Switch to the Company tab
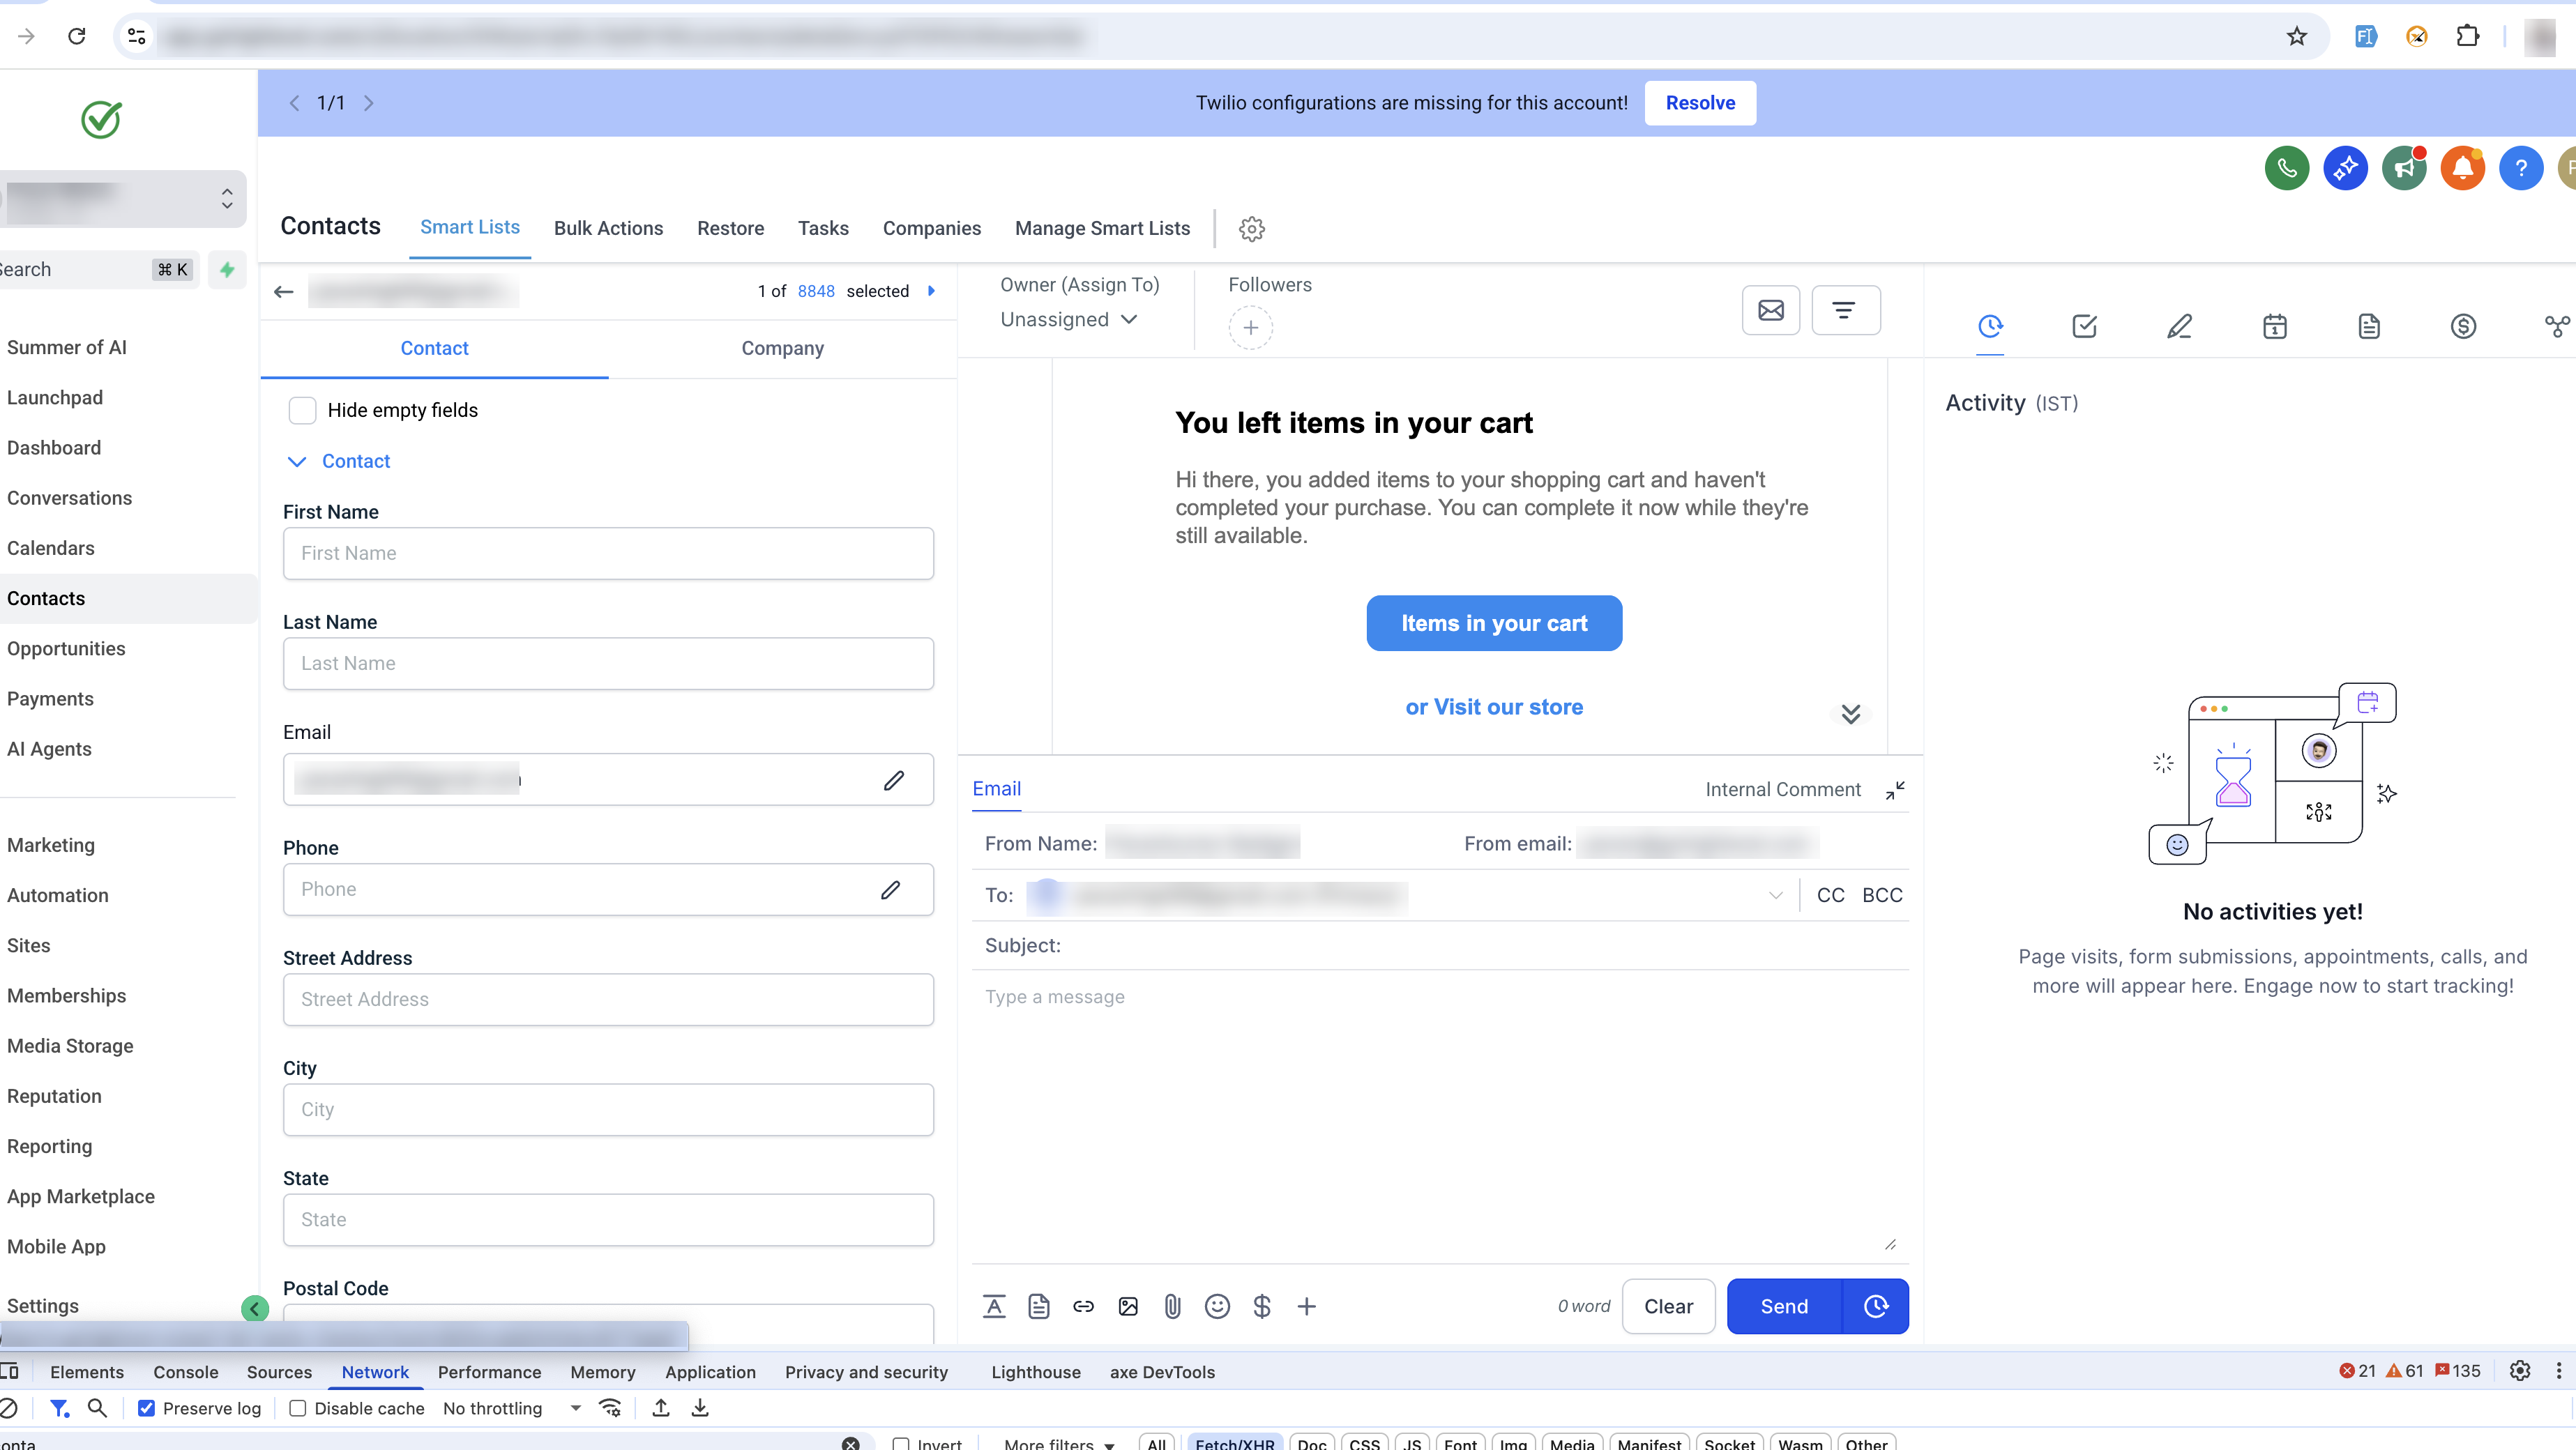 click(782, 348)
